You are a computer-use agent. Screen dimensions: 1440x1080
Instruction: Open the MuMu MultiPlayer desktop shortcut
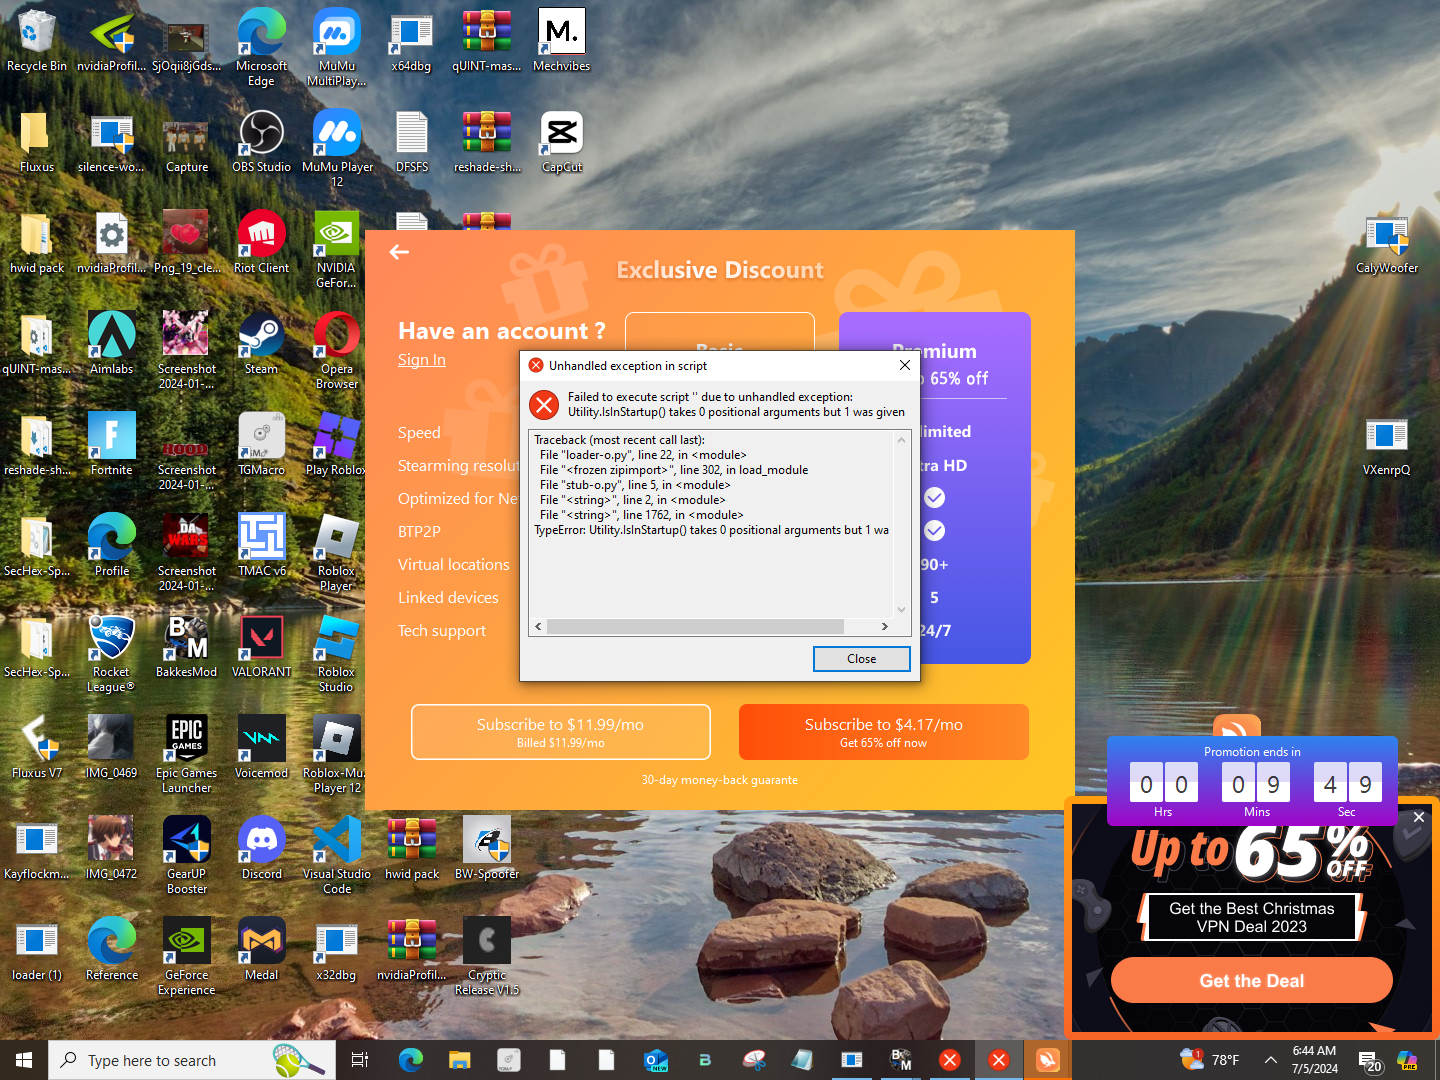coord(336,48)
